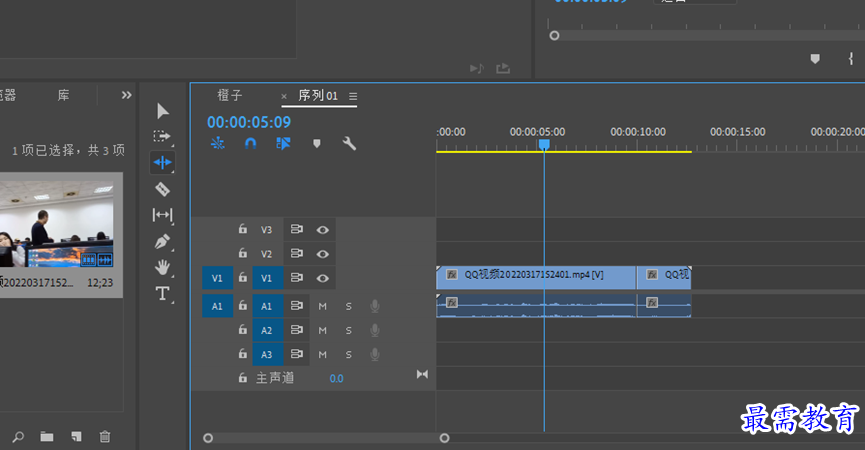This screenshot has height=450, width=865.
Task: Toggle sync lock for A2
Action: click(x=297, y=329)
